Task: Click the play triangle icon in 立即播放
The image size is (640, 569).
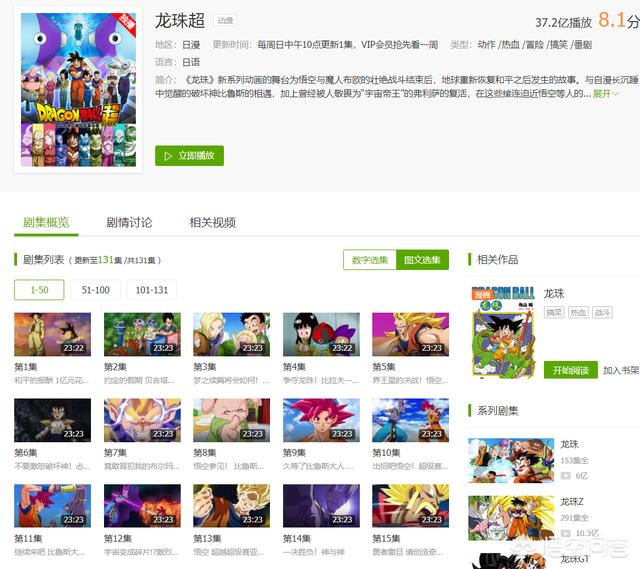Action: tap(168, 156)
